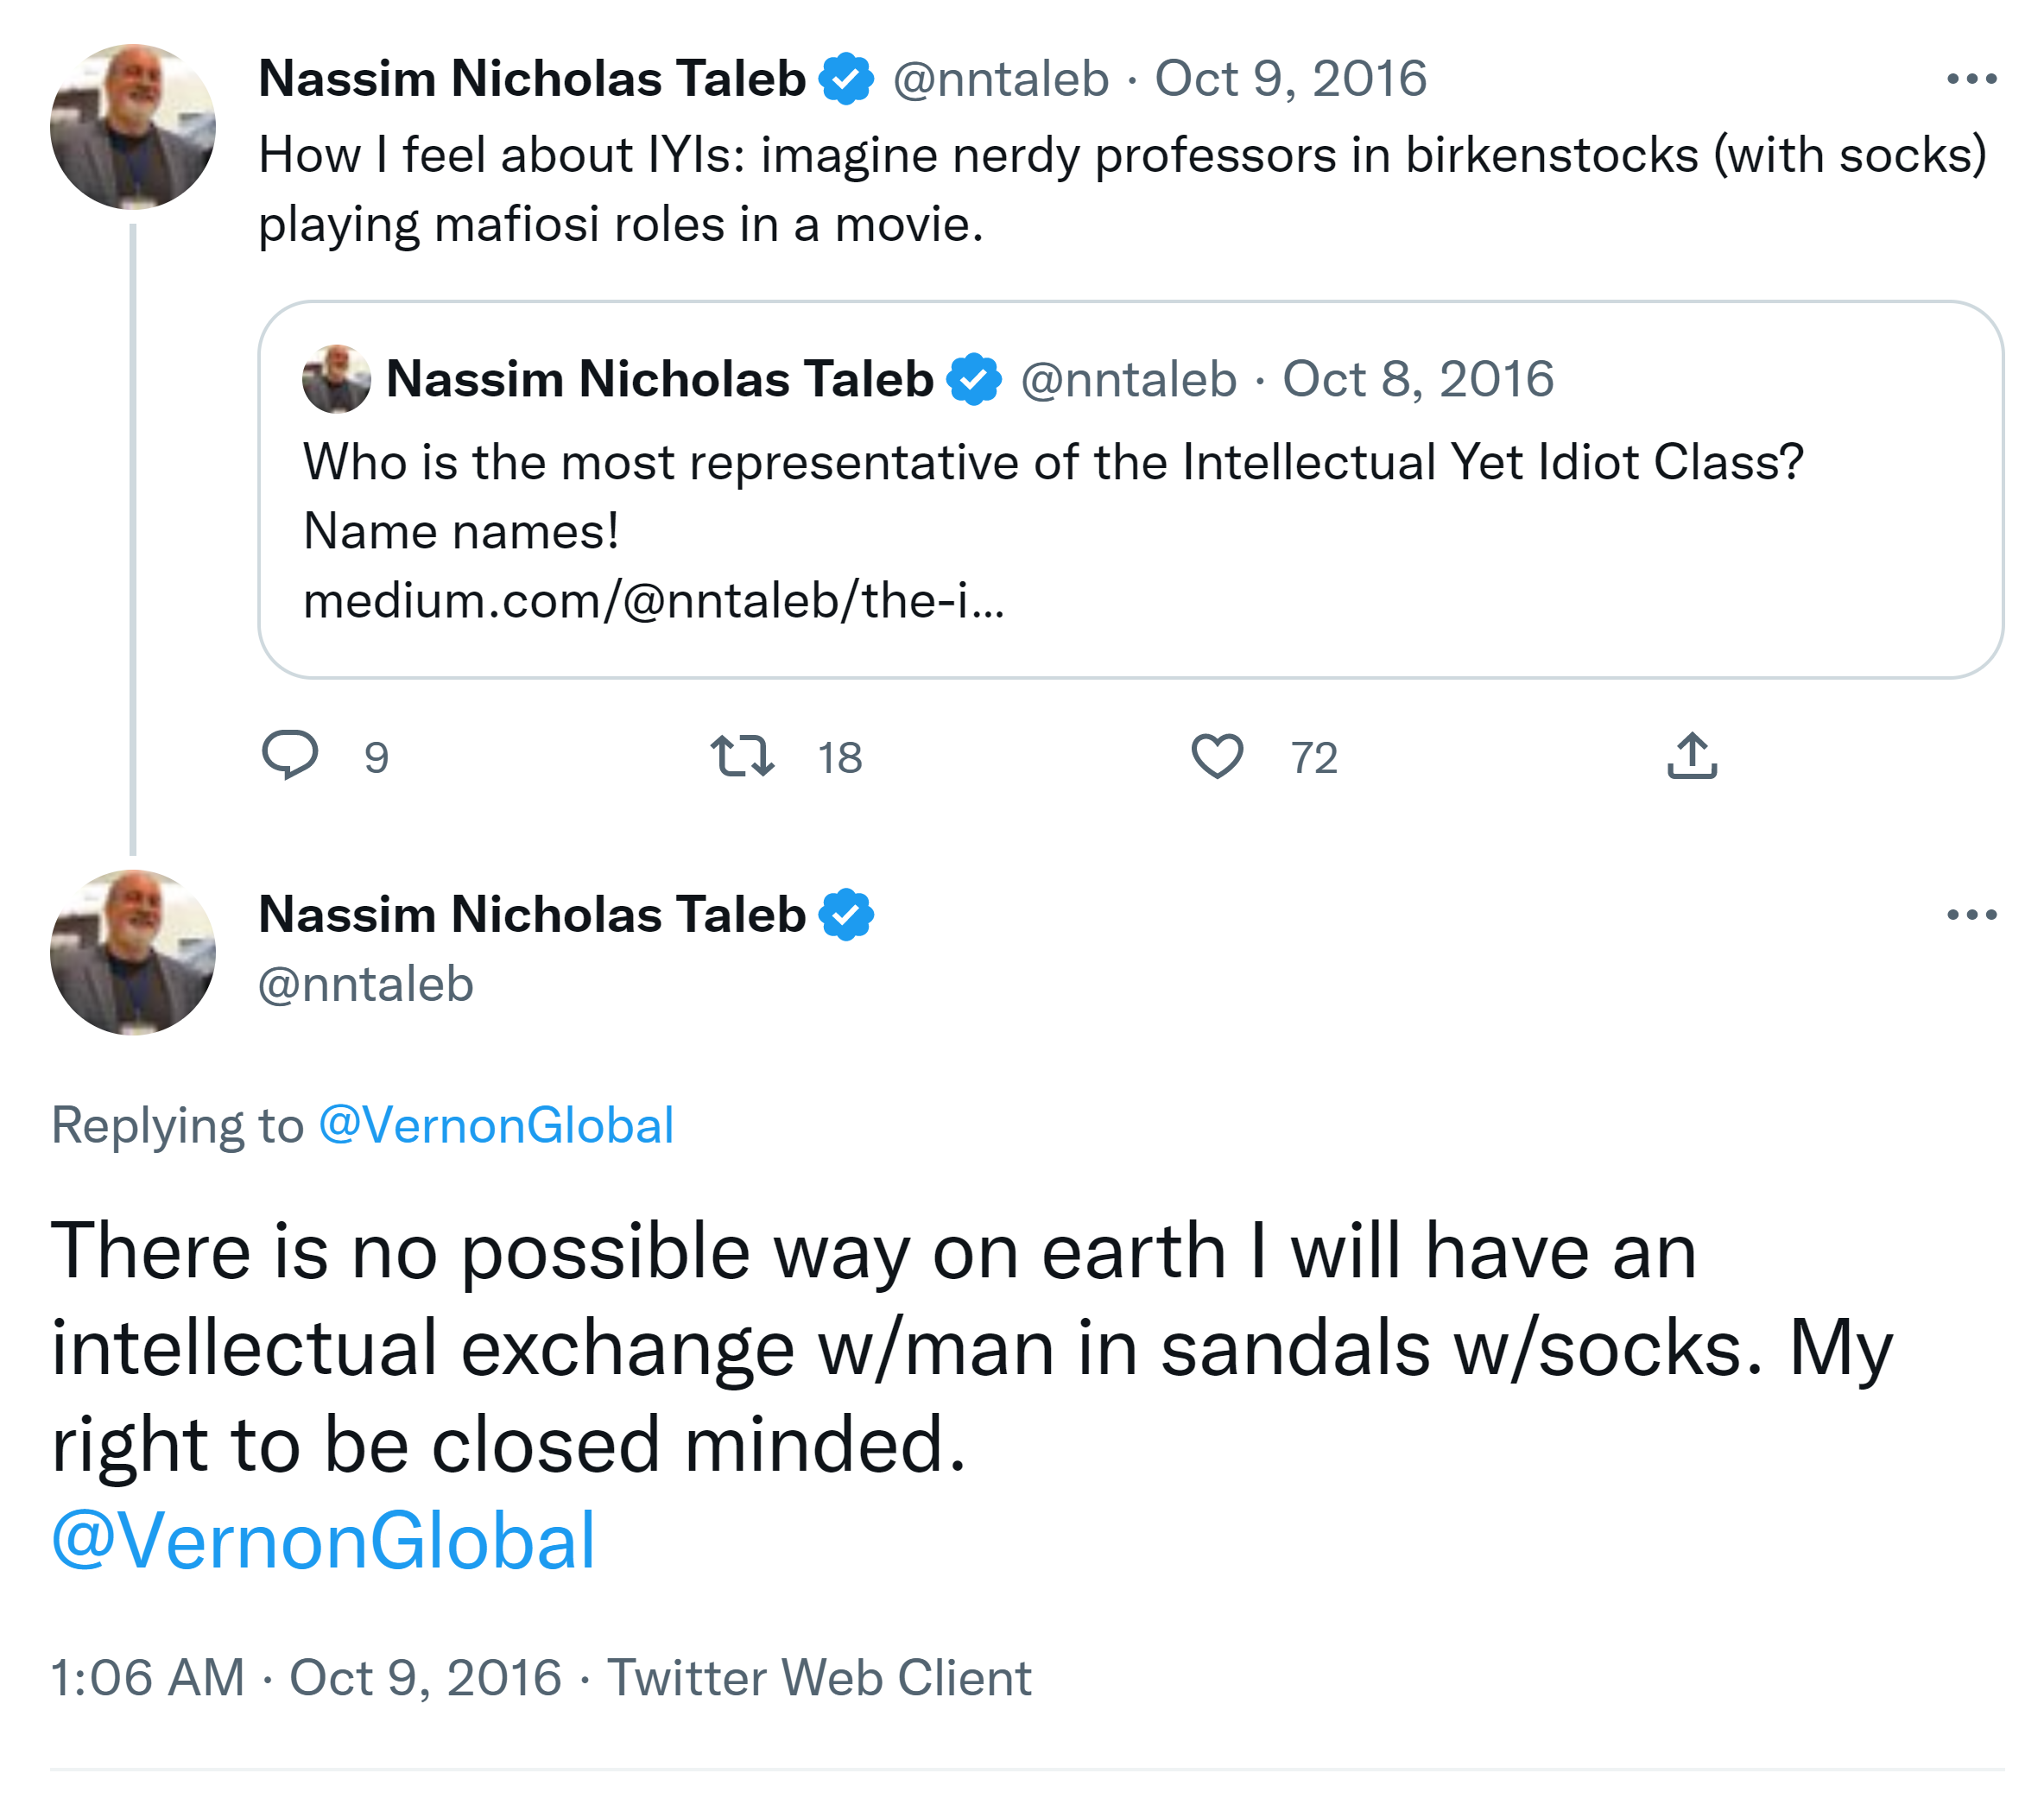Open the medium.com/@nntaleb link in quoted tweet
Viewport: 2044px width, 1805px height.
(653, 601)
